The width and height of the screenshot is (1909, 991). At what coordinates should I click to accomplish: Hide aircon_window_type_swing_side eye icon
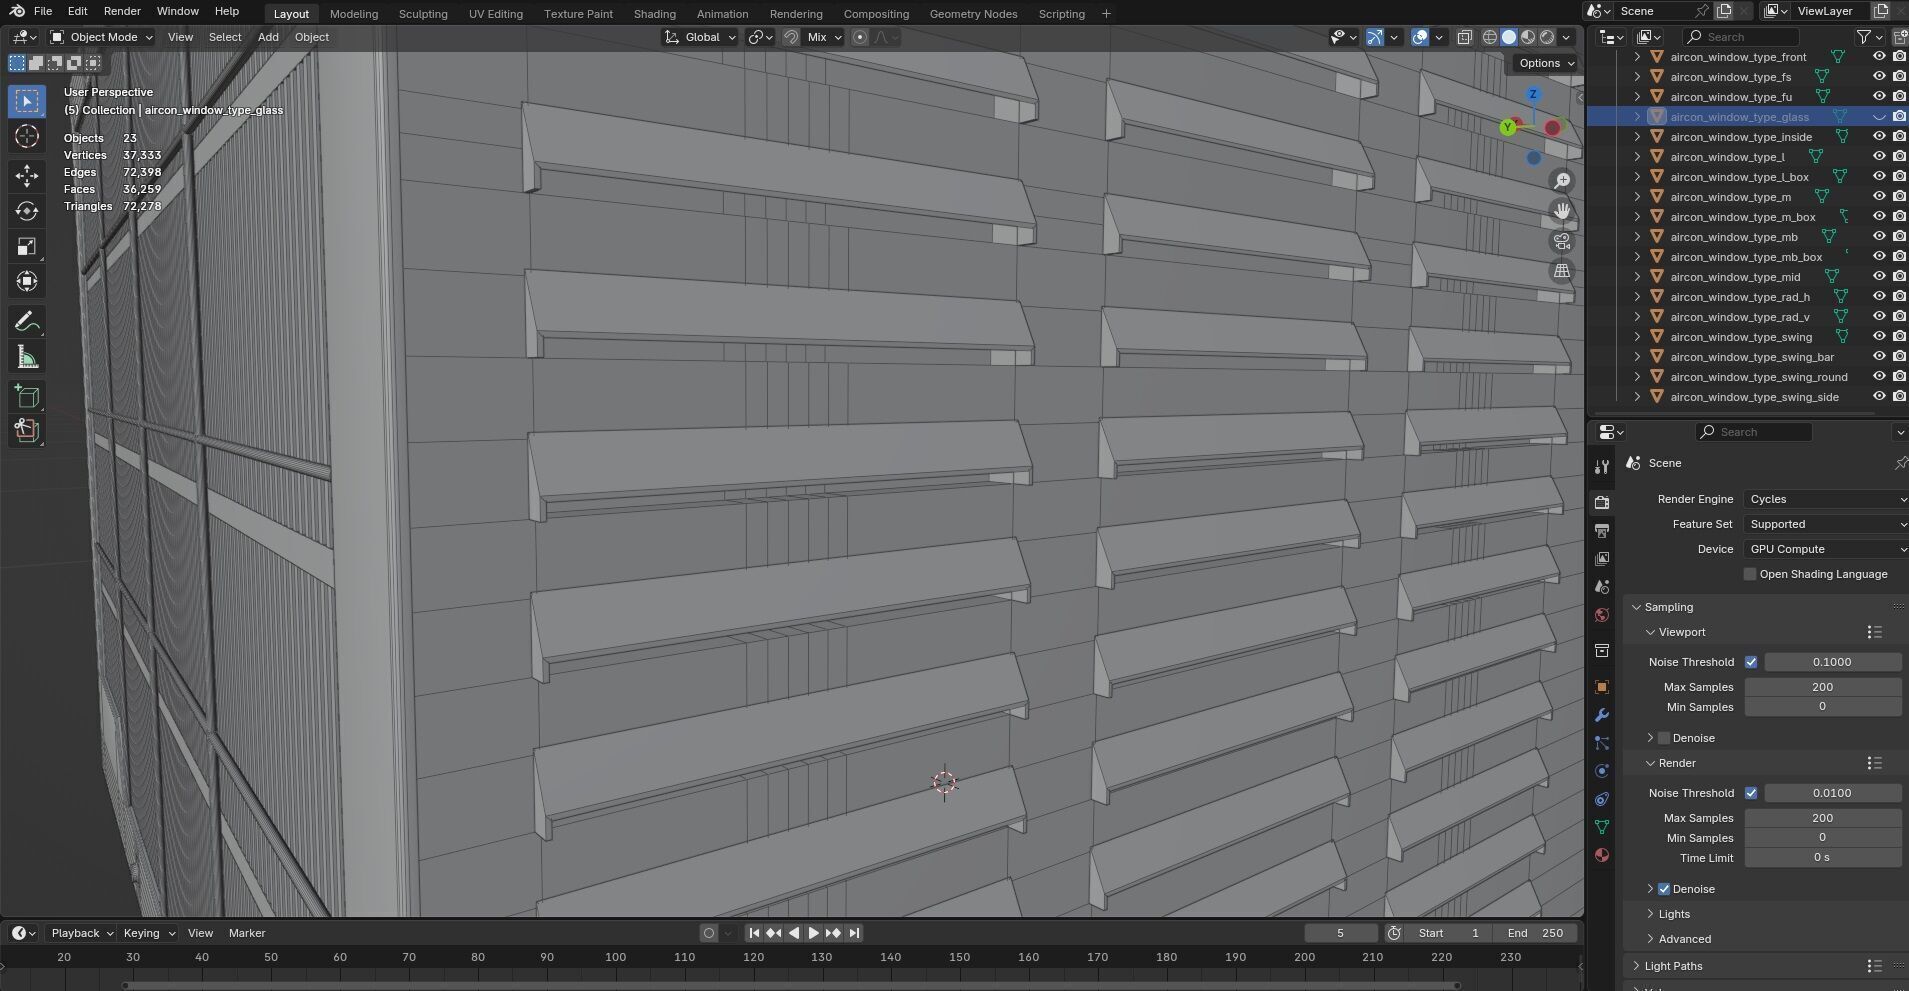click(1879, 397)
